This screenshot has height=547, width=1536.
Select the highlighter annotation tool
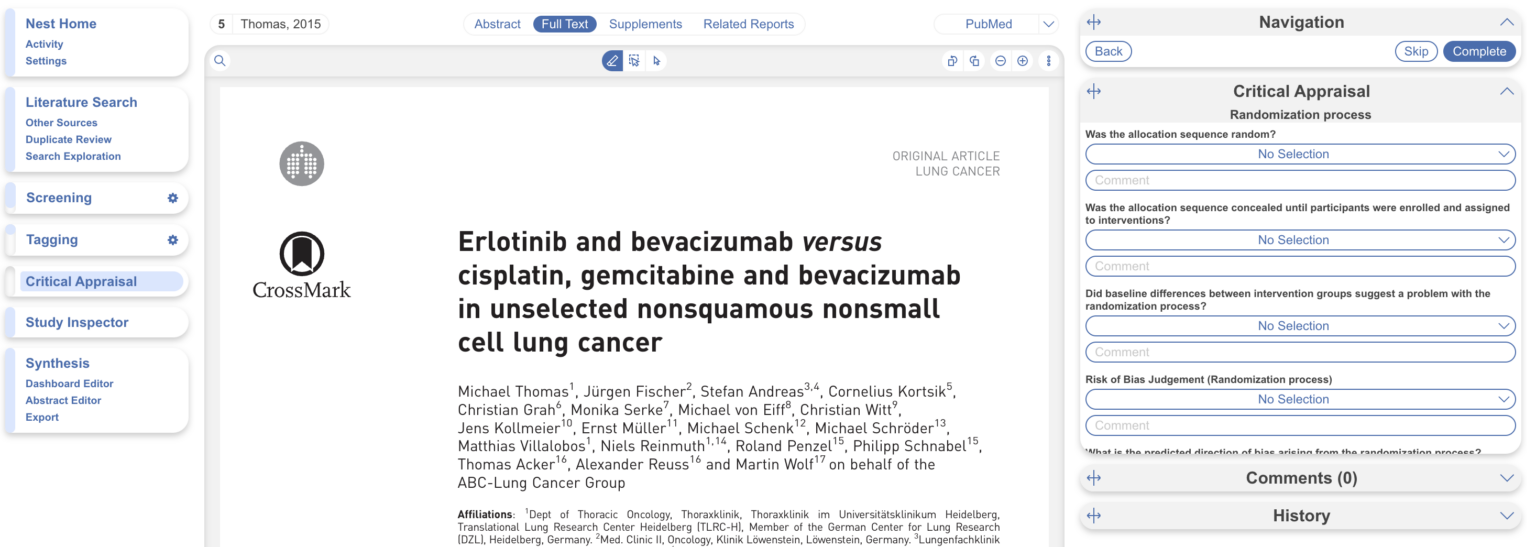[612, 61]
